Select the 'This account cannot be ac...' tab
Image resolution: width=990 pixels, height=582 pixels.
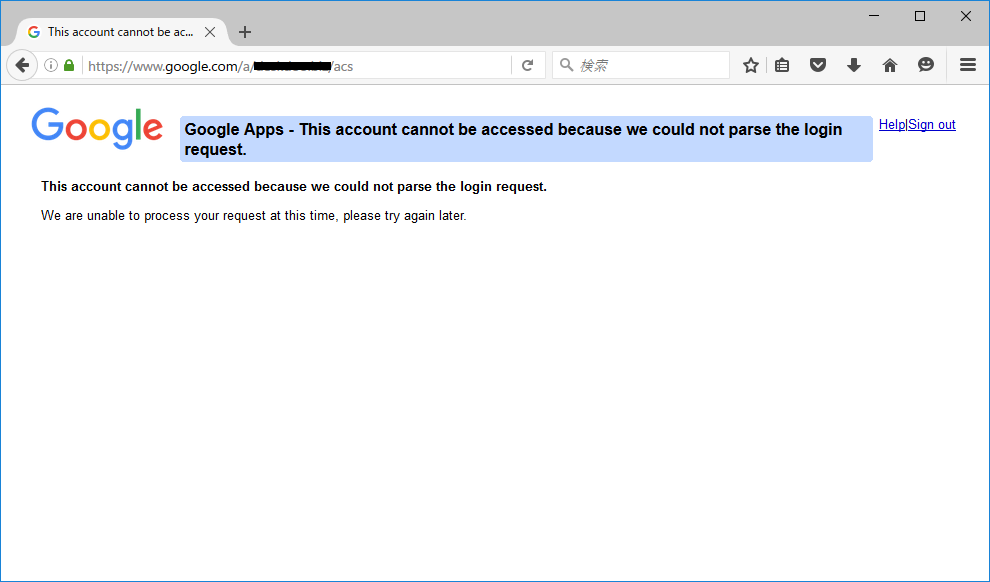pyautogui.click(x=121, y=32)
